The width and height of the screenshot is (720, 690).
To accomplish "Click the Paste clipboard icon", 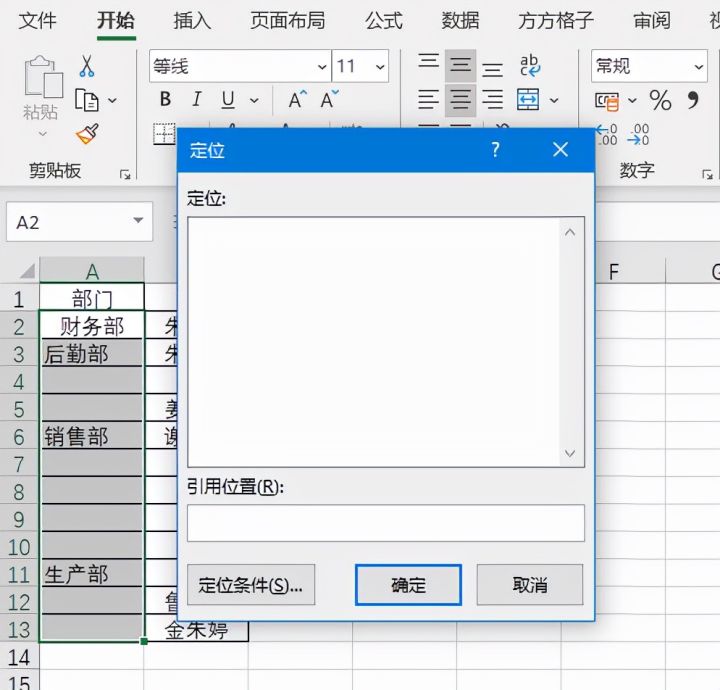I will click(44, 77).
